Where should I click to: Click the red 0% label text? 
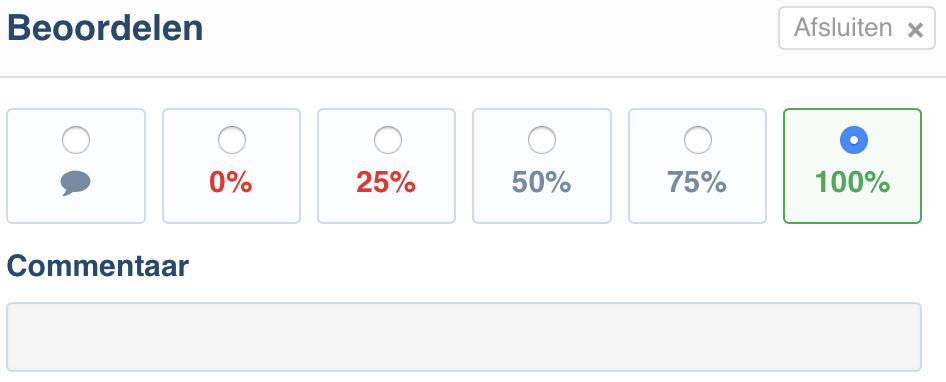coord(230,182)
